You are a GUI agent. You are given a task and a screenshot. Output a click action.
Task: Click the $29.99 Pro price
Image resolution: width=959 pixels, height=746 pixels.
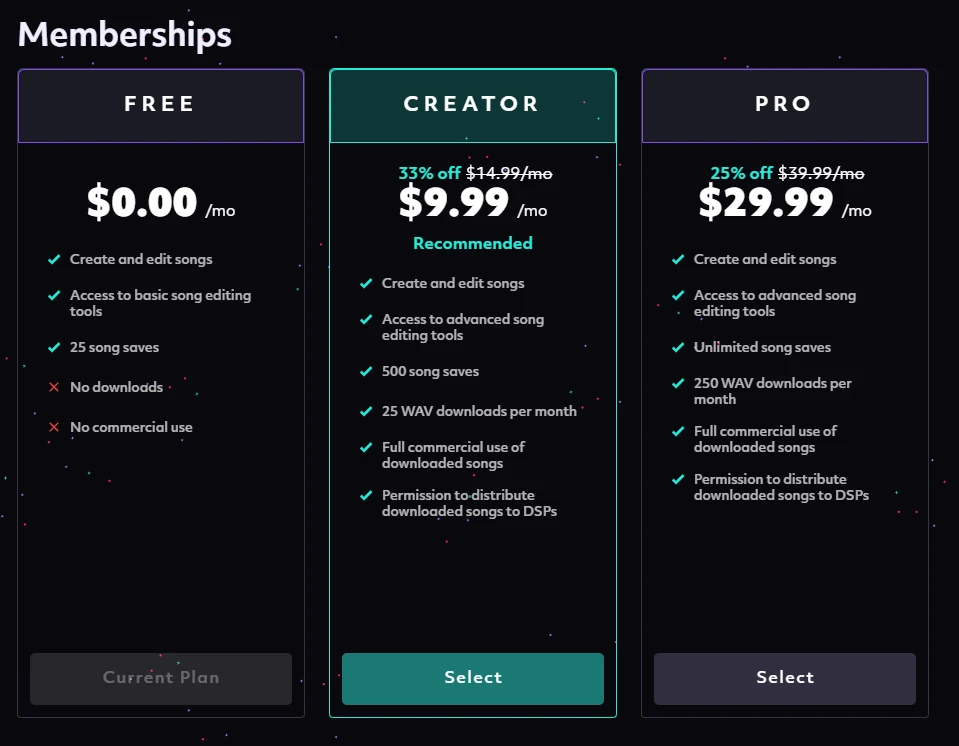click(766, 202)
